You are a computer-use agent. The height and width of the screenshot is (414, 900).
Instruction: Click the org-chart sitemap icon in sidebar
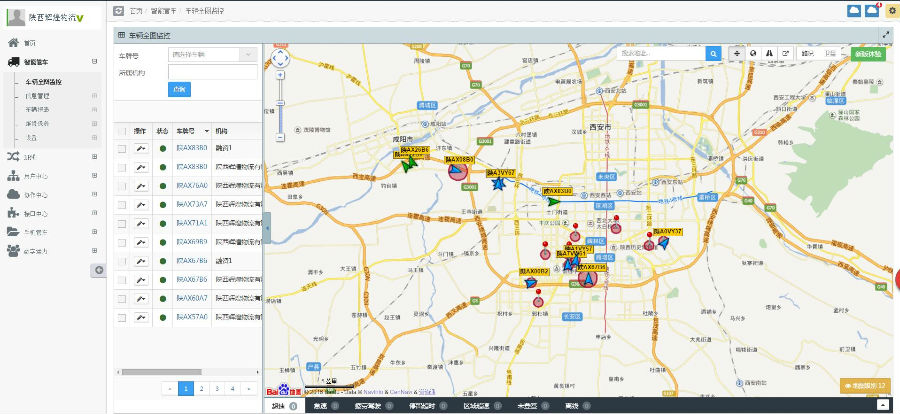(x=13, y=176)
